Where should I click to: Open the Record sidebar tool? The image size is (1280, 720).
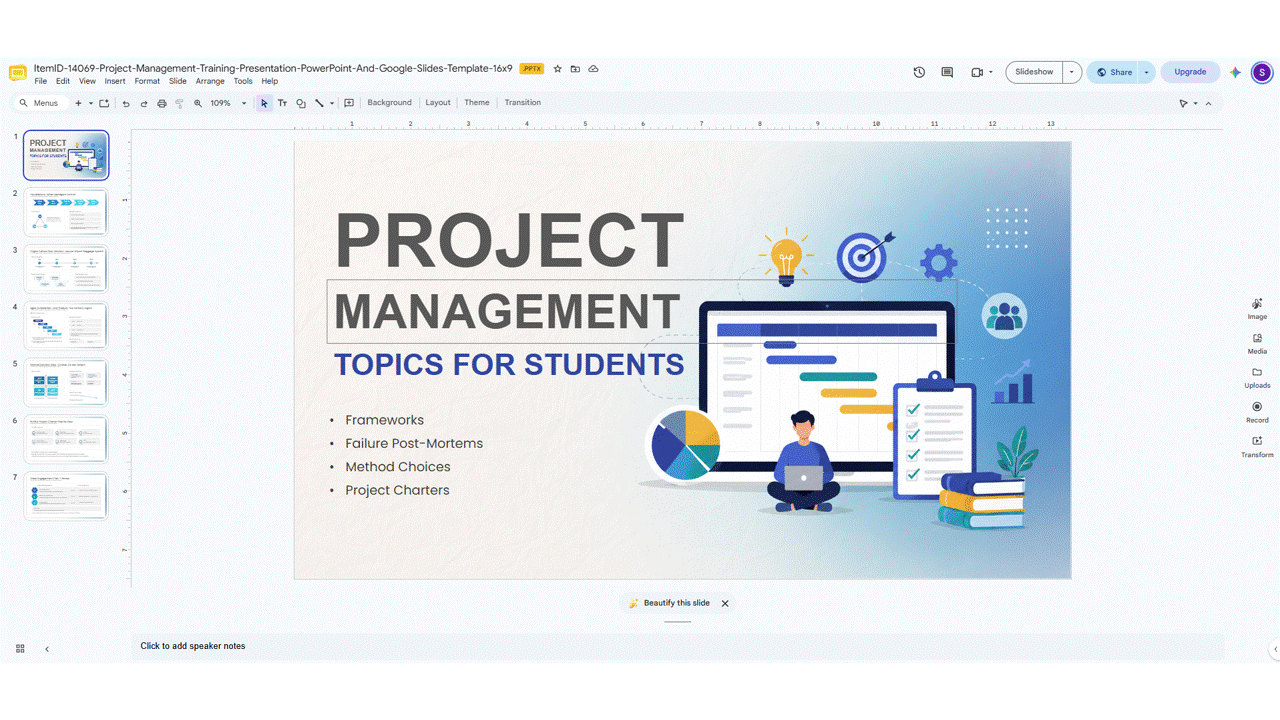(x=1257, y=412)
